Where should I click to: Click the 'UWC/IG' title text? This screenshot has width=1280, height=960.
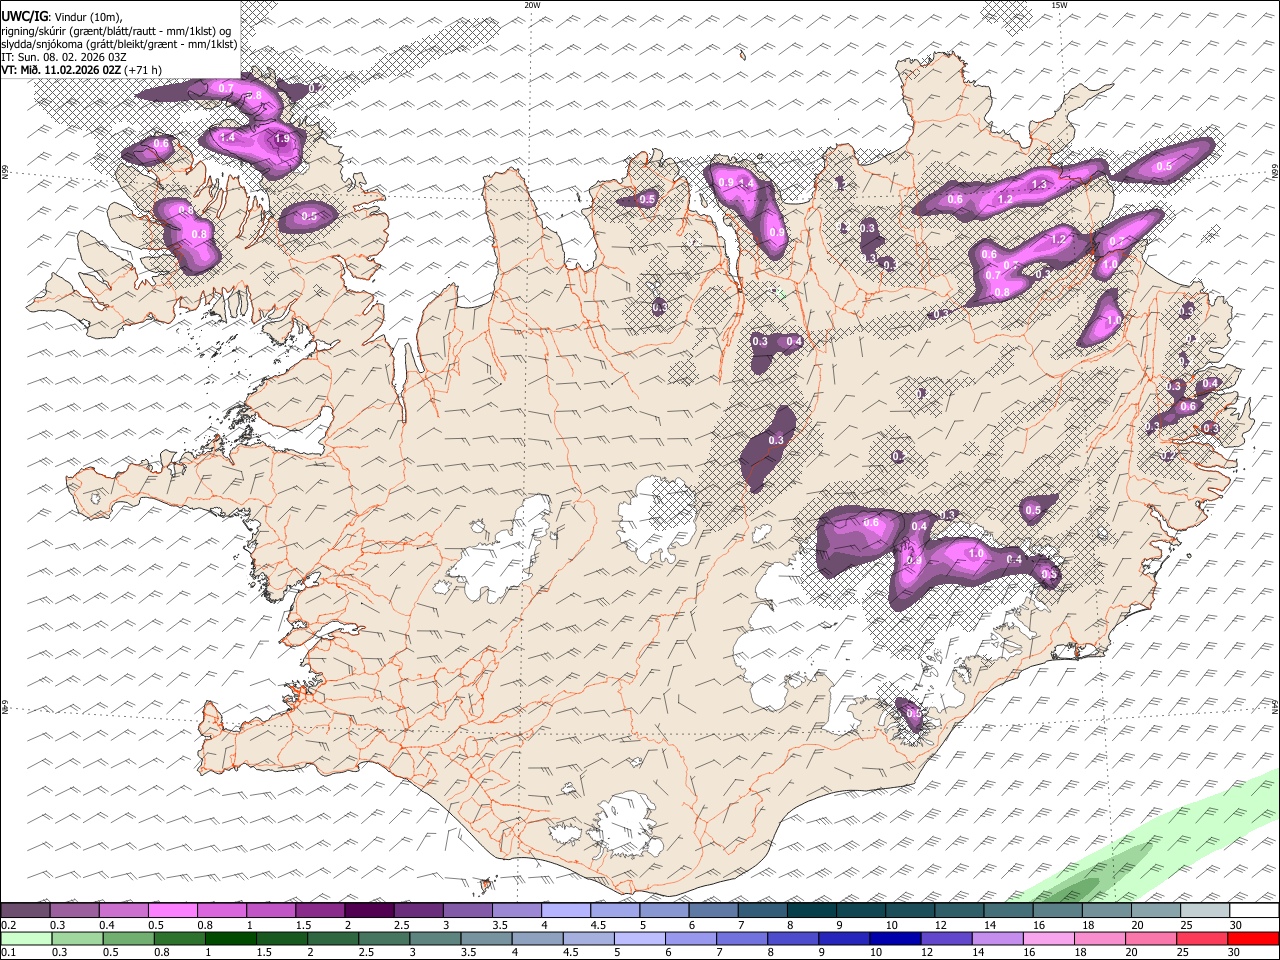[24, 16]
